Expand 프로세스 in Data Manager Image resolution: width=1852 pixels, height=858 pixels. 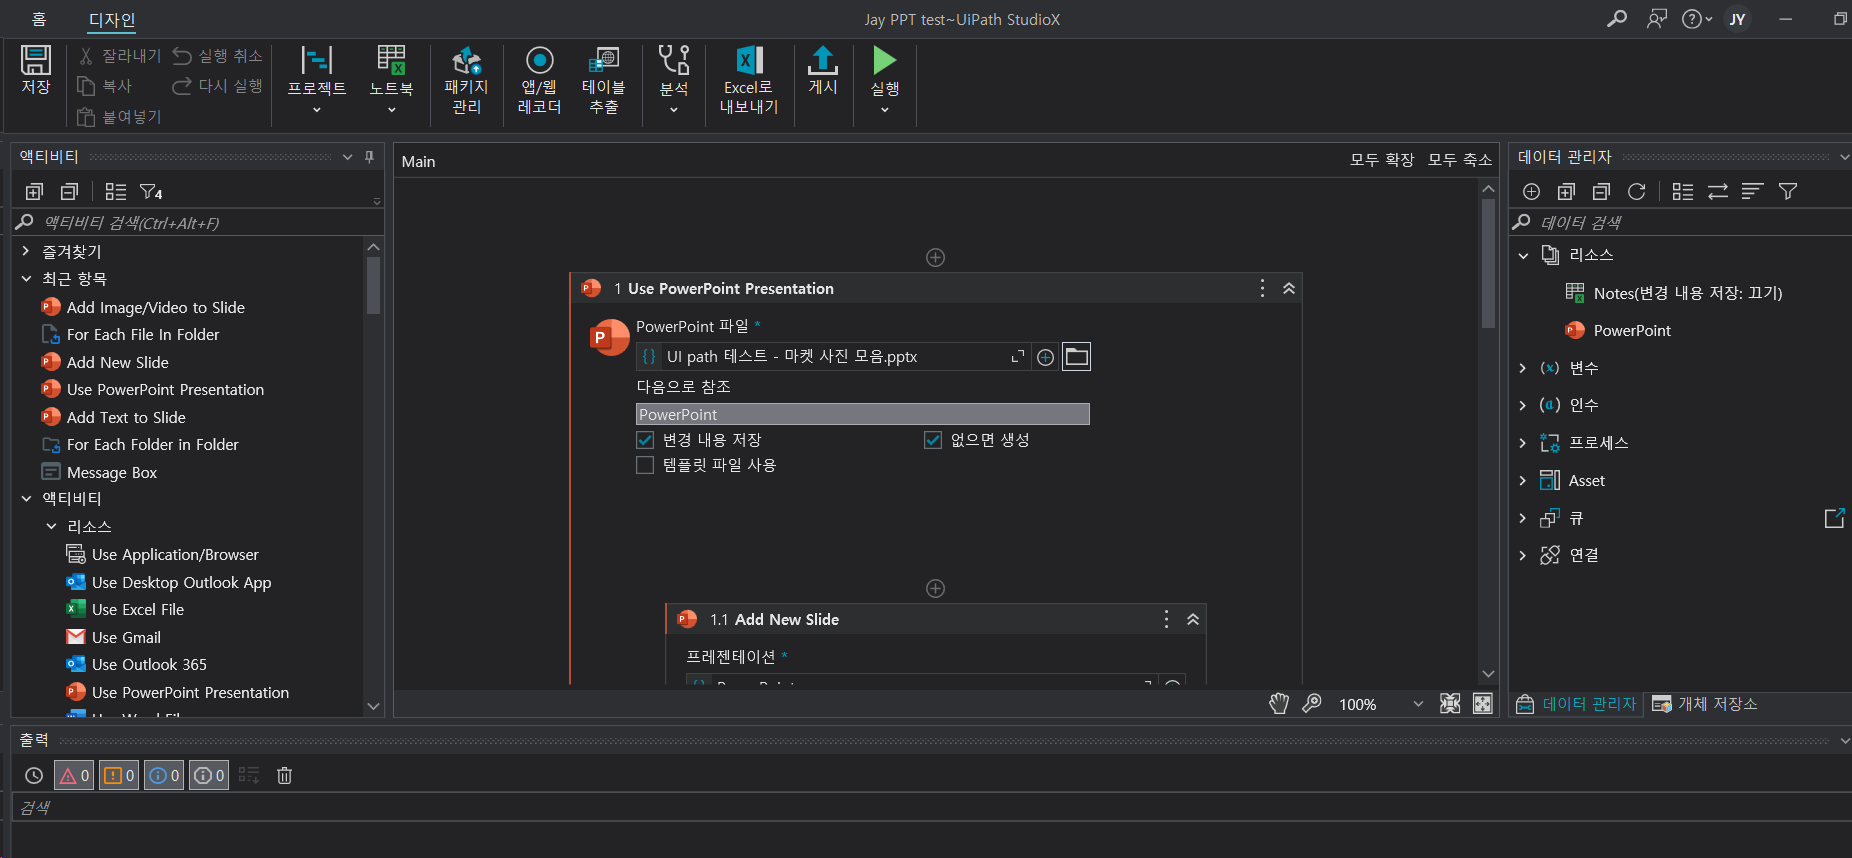coord(1522,443)
